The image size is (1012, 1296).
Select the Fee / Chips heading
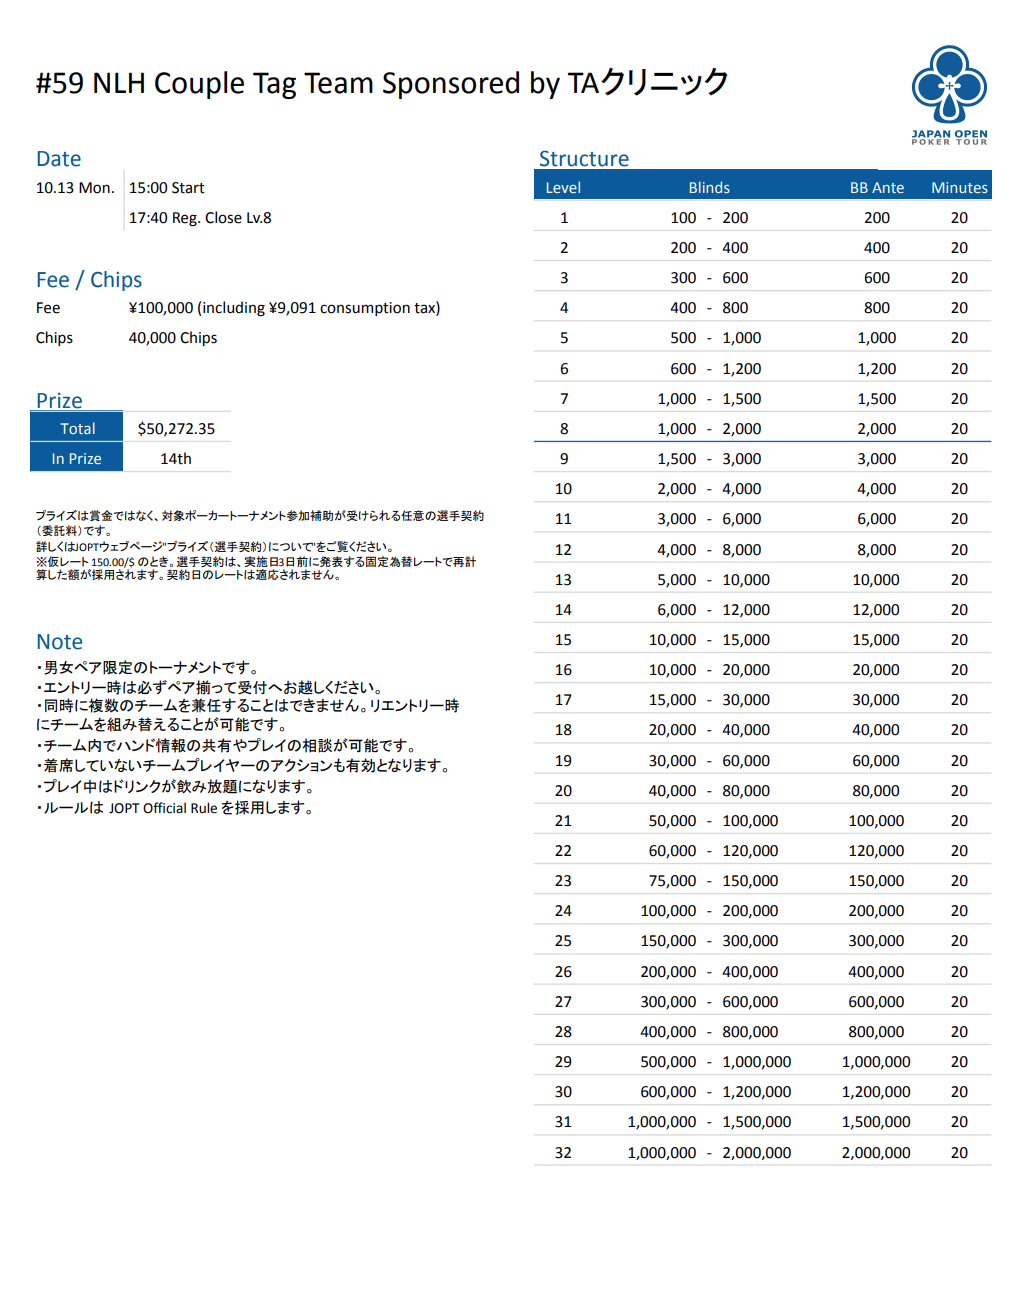pos(89,280)
